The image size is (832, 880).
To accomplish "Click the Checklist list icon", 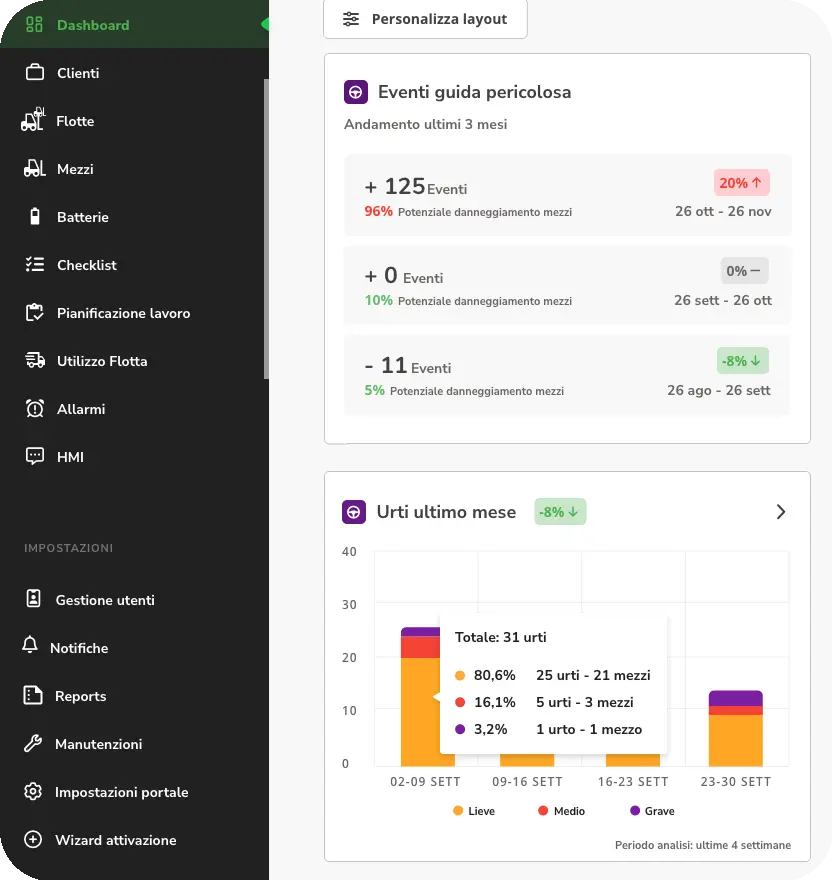I will coord(35,265).
